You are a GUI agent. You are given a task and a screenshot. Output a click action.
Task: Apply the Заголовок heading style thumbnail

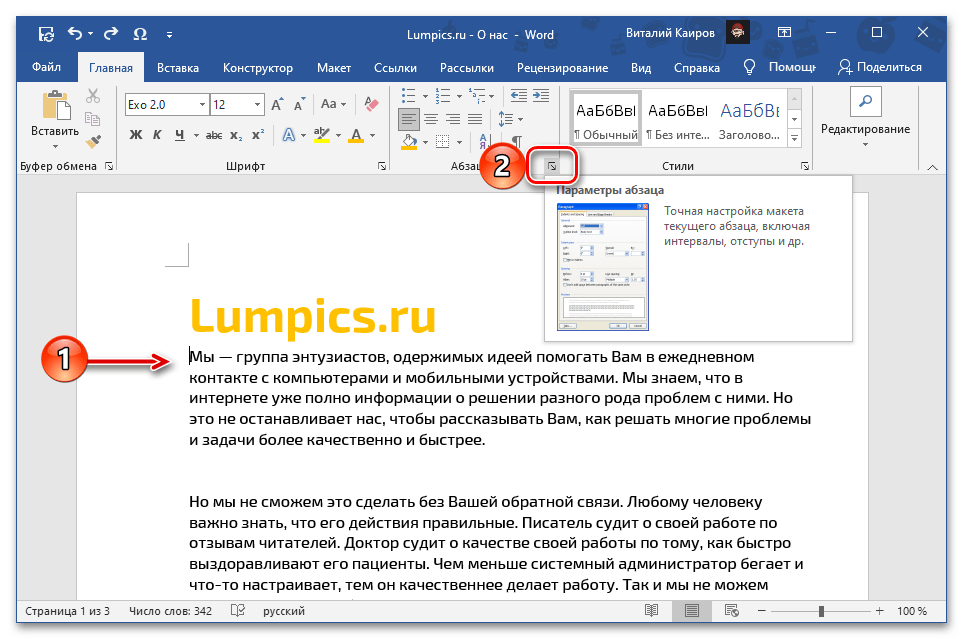(750, 118)
